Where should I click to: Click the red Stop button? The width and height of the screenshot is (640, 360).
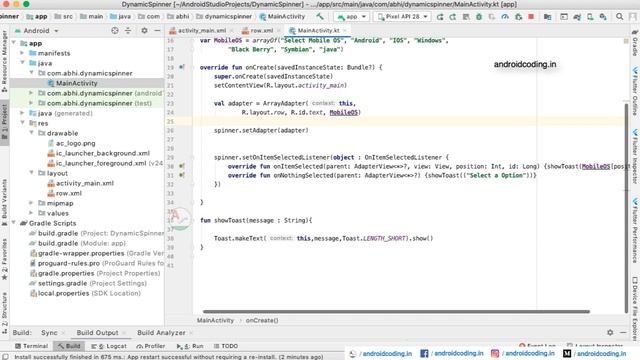point(531,17)
